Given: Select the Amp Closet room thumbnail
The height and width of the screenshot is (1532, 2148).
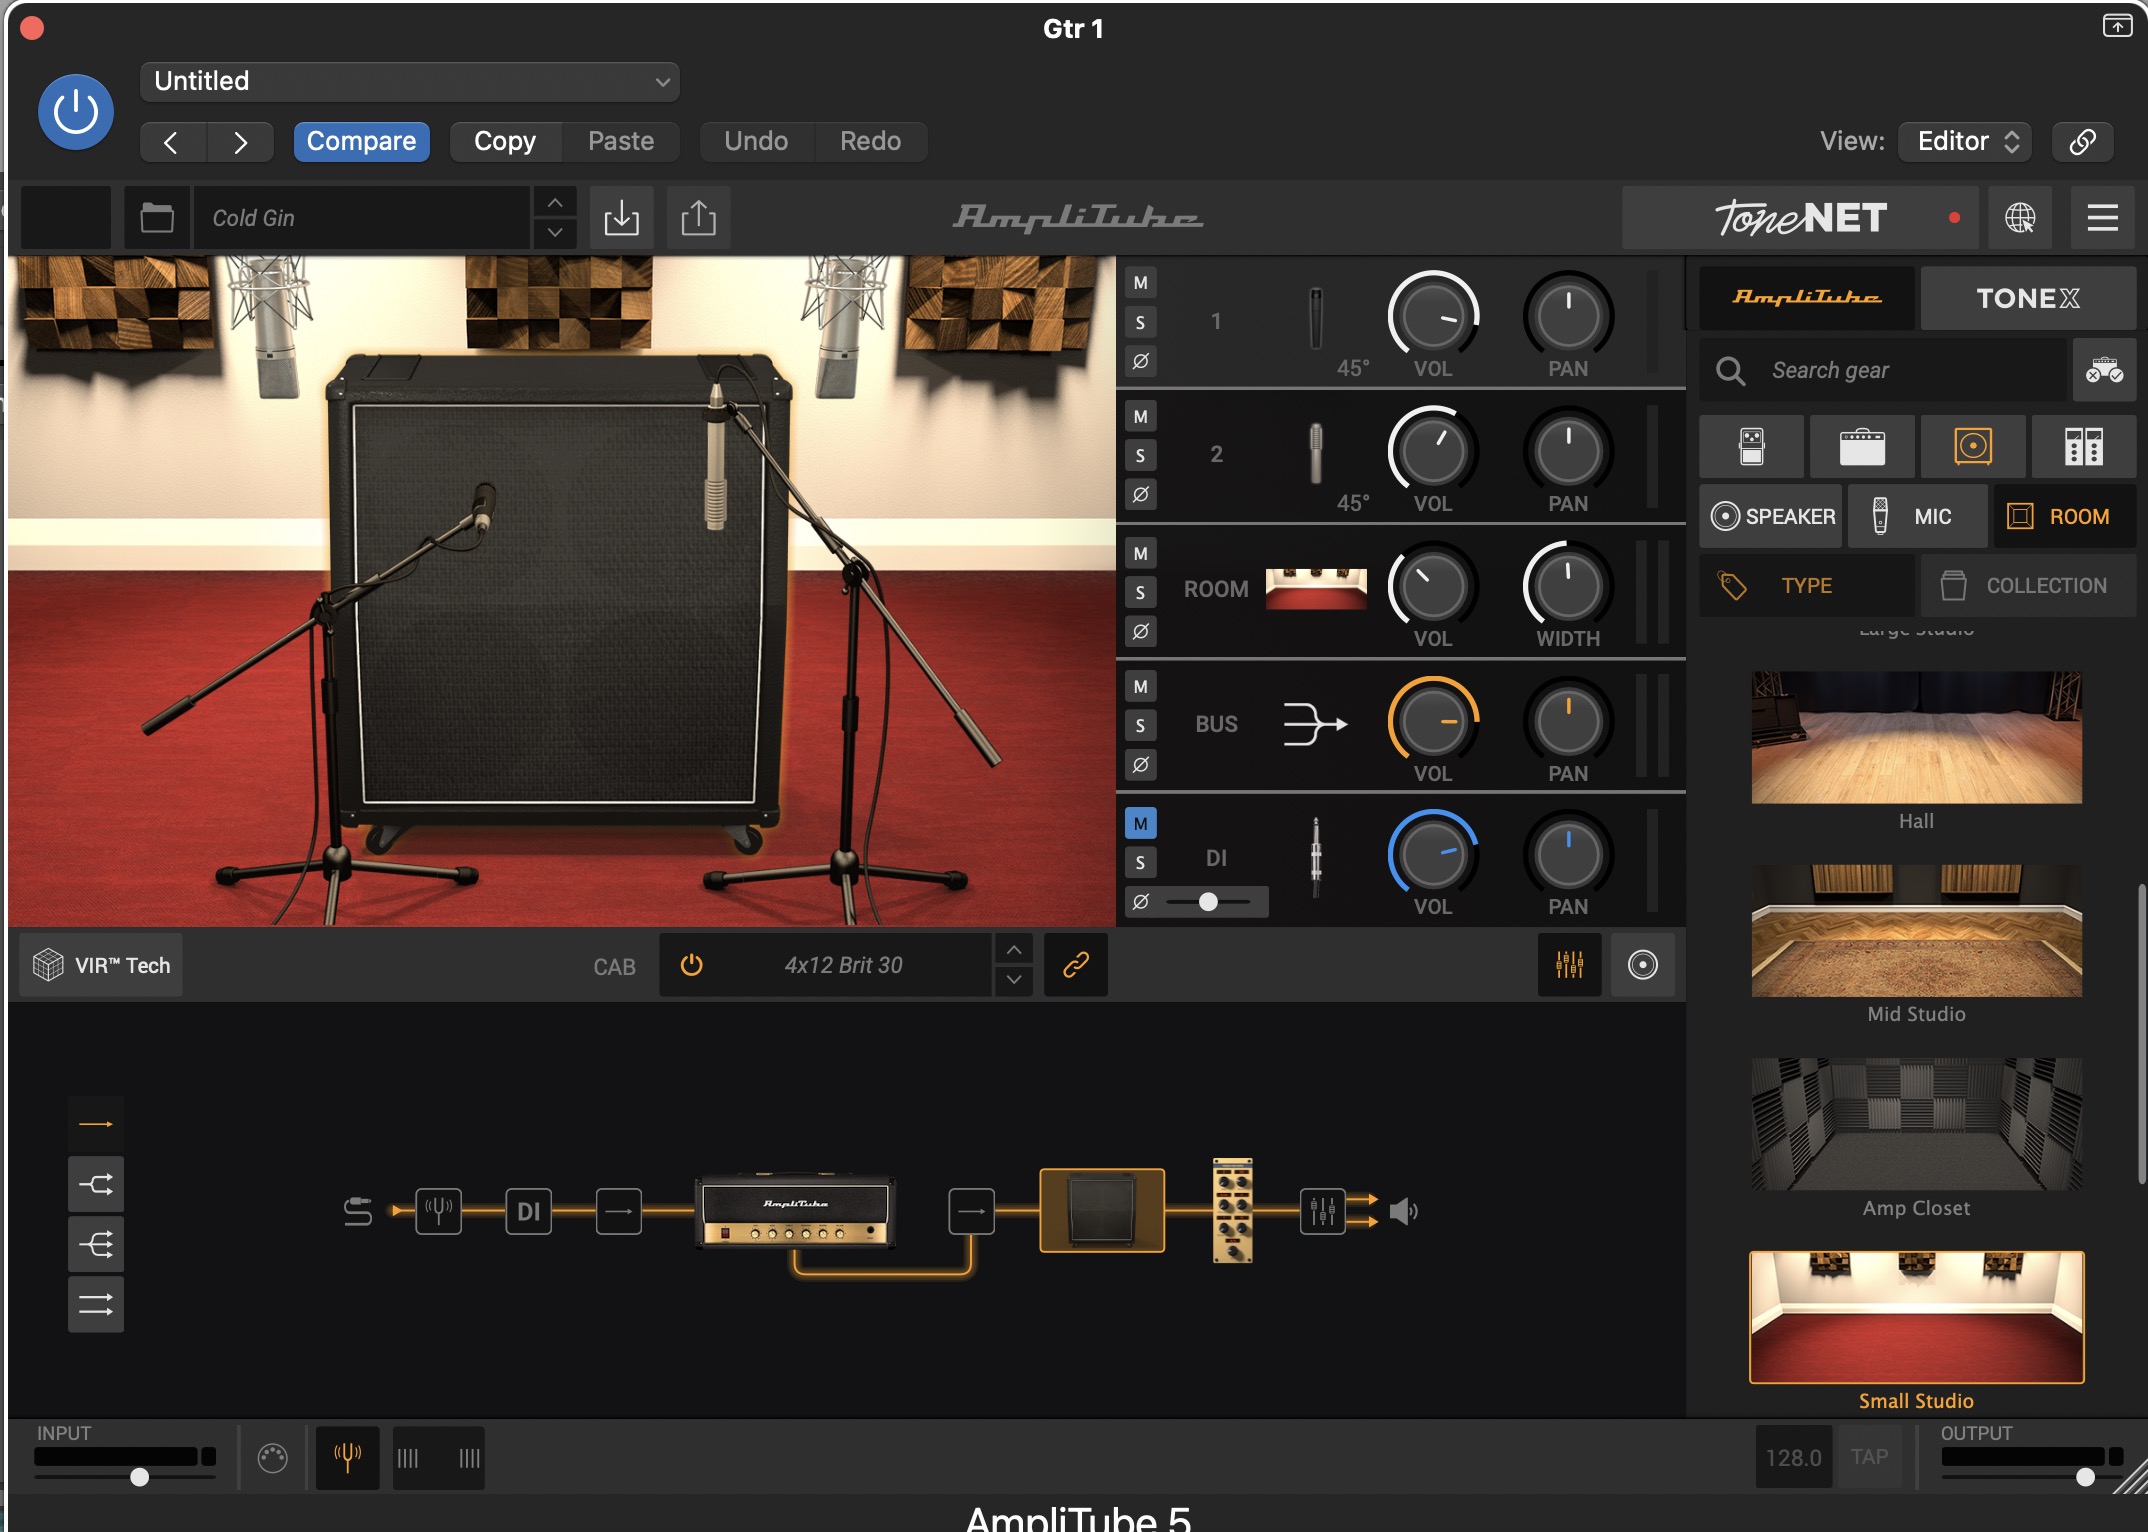Looking at the screenshot, I should coord(1915,1125).
